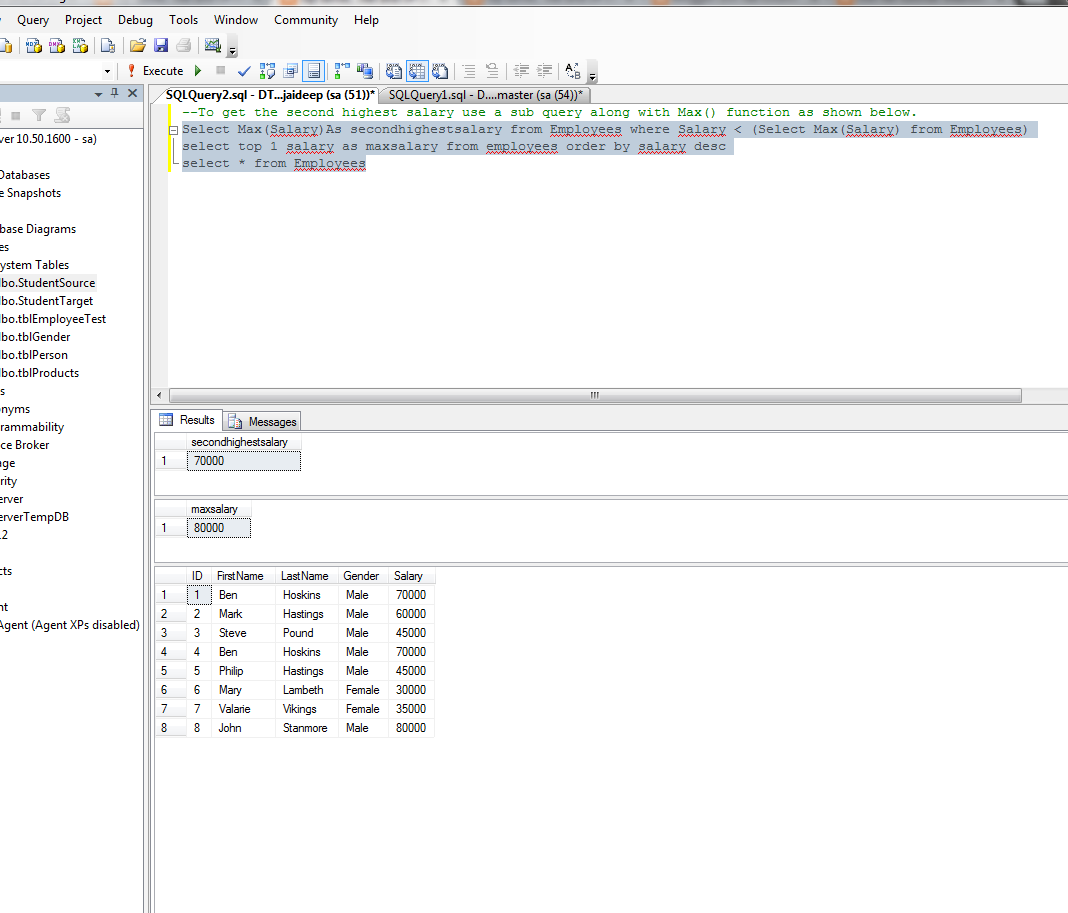
Task: Open the Tools menu
Action: tap(183, 20)
